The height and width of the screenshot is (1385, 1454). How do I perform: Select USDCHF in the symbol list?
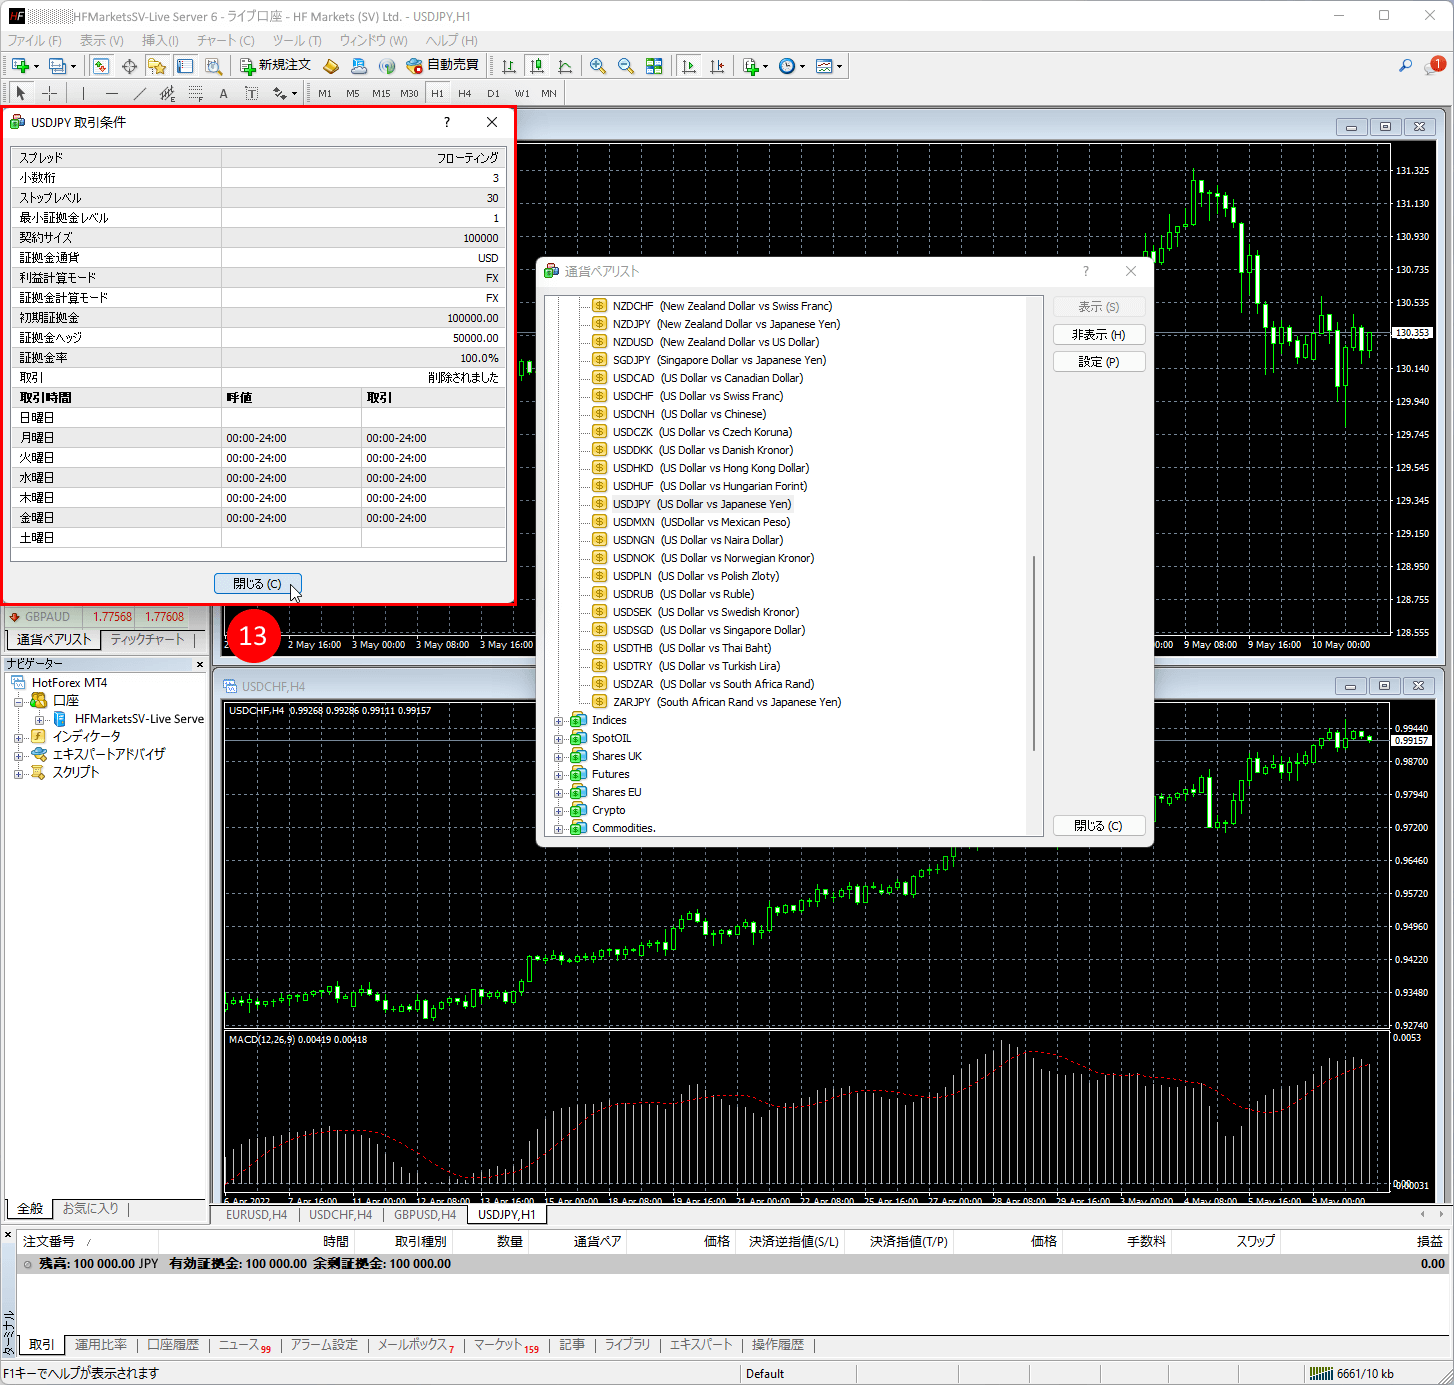coord(632,396)
